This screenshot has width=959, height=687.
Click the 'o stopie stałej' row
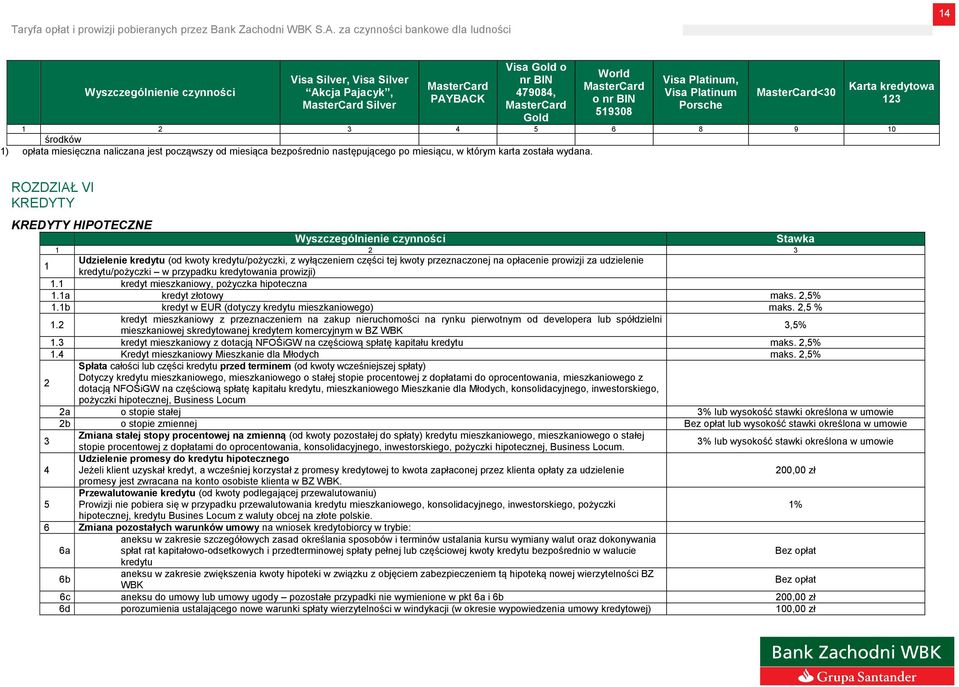(x=150, y=412)
